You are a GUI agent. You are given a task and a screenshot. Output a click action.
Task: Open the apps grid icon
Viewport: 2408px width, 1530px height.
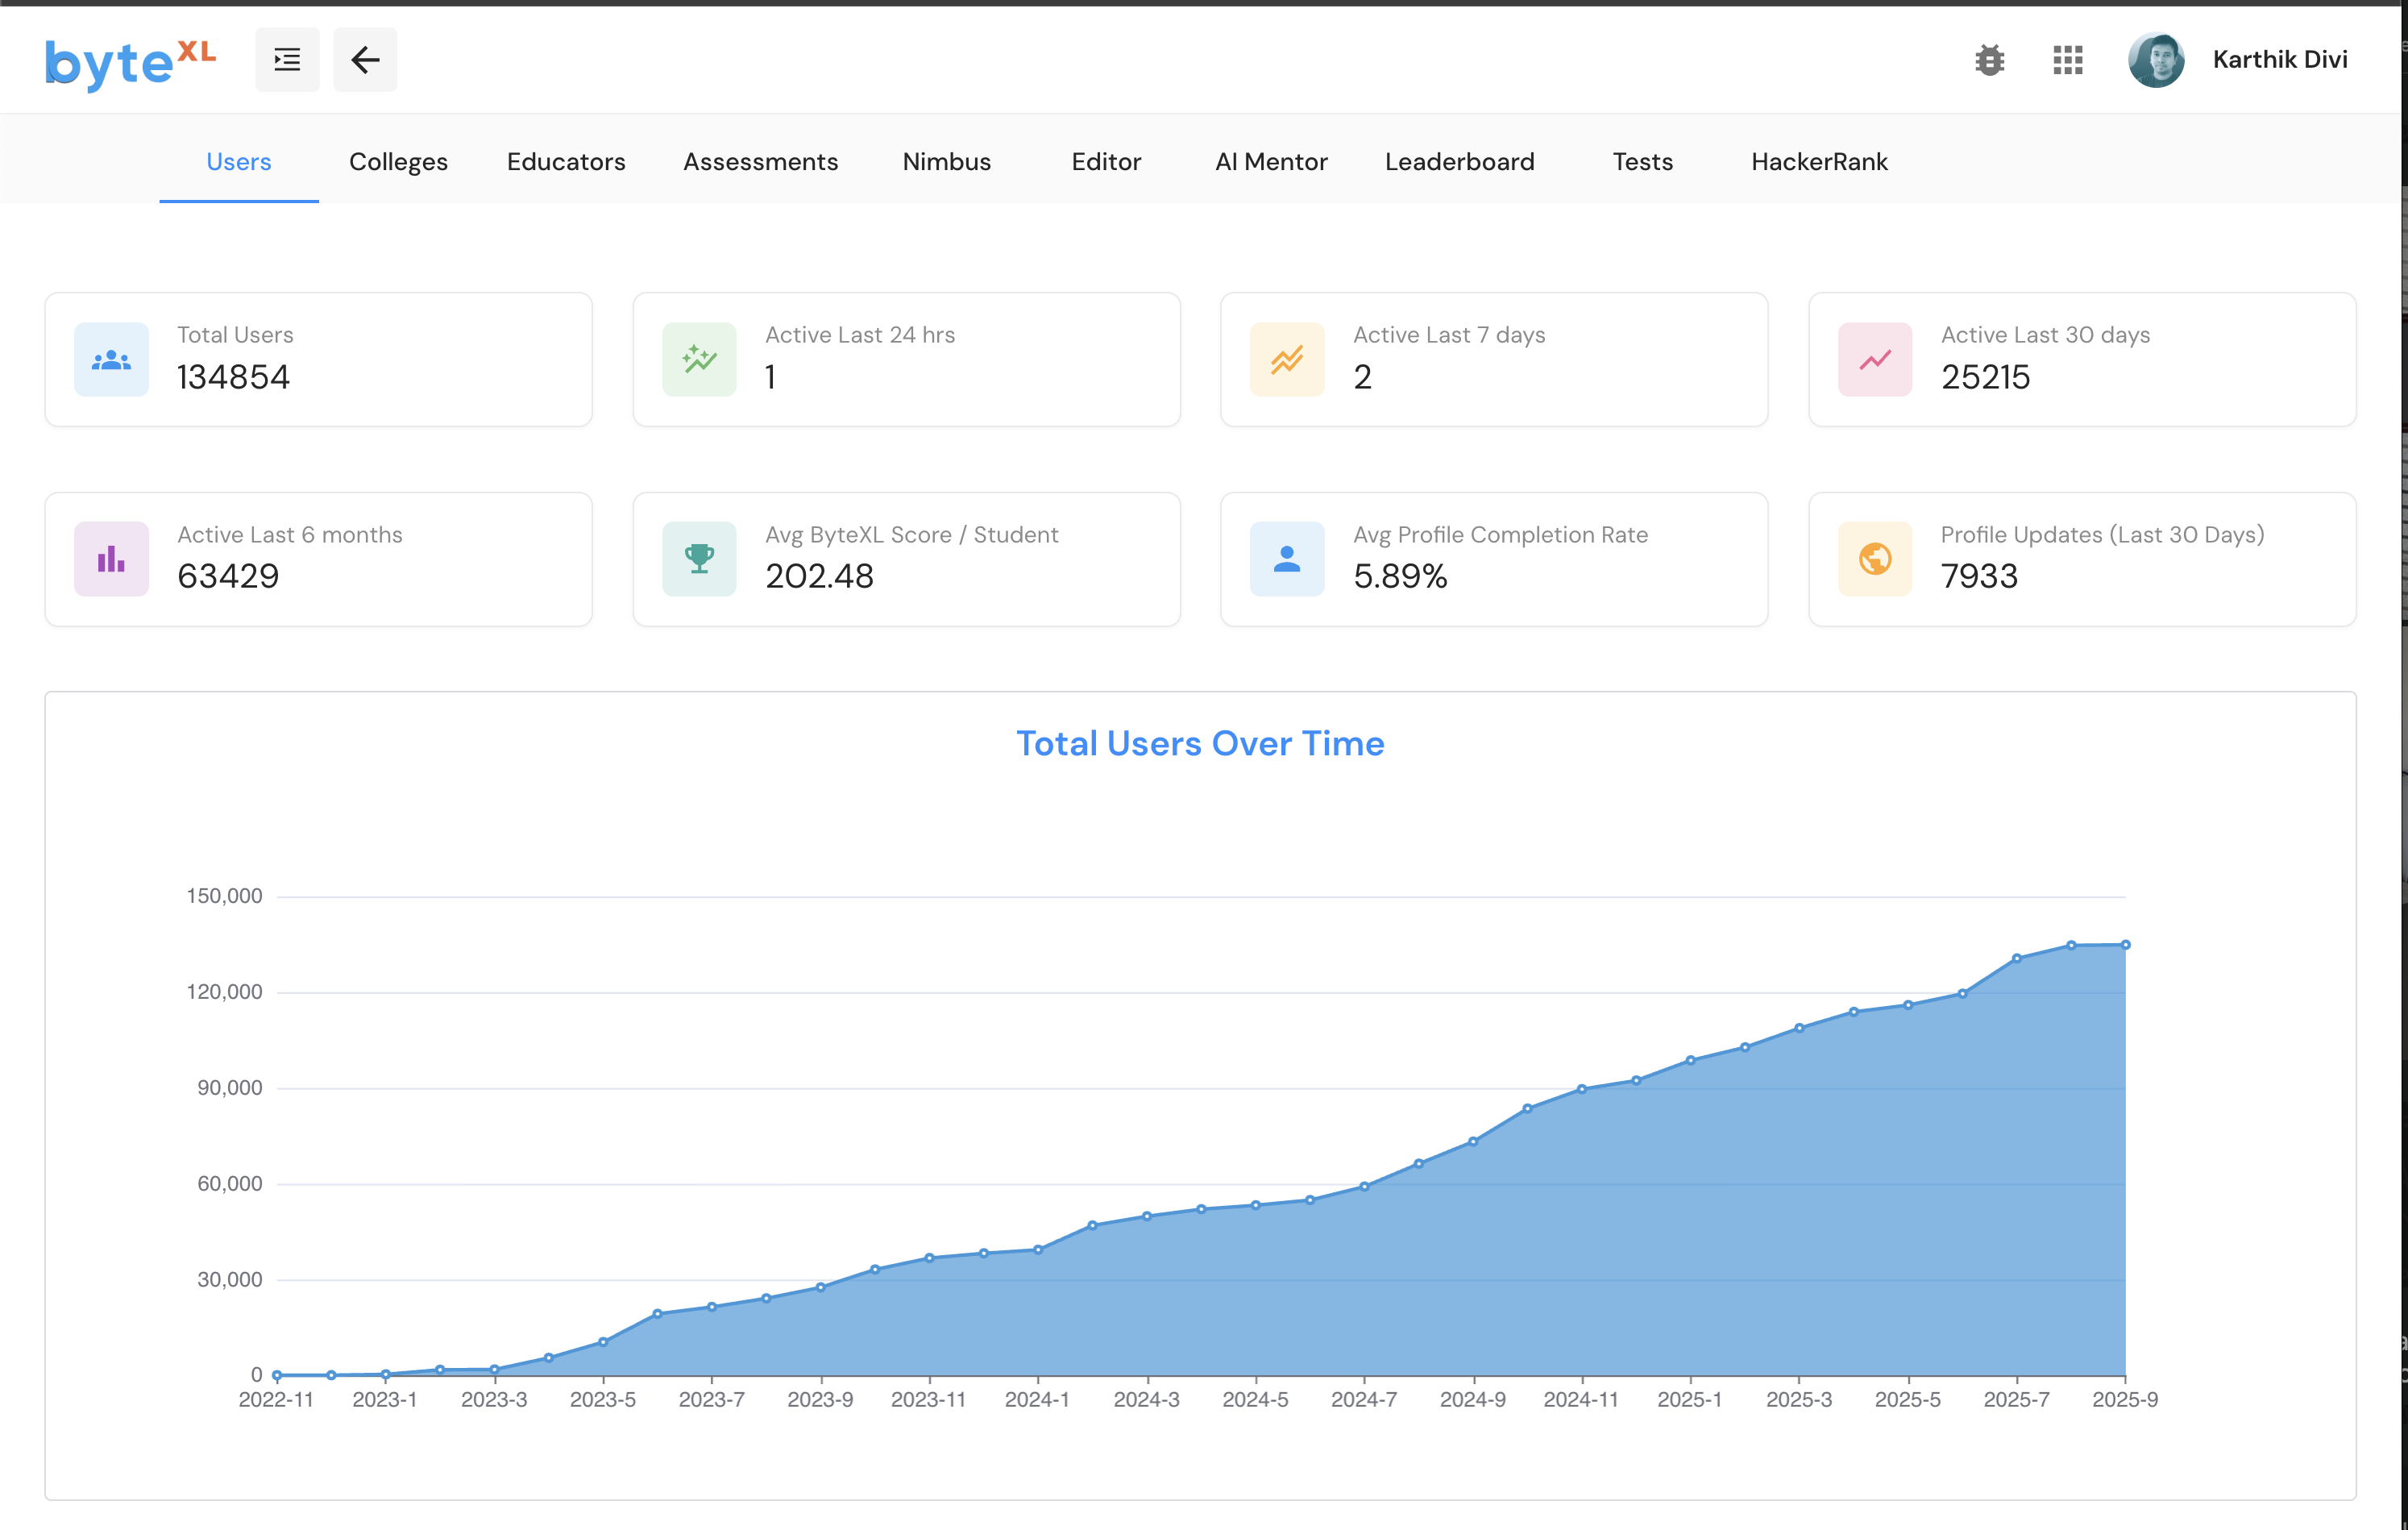click(2067, 60)
